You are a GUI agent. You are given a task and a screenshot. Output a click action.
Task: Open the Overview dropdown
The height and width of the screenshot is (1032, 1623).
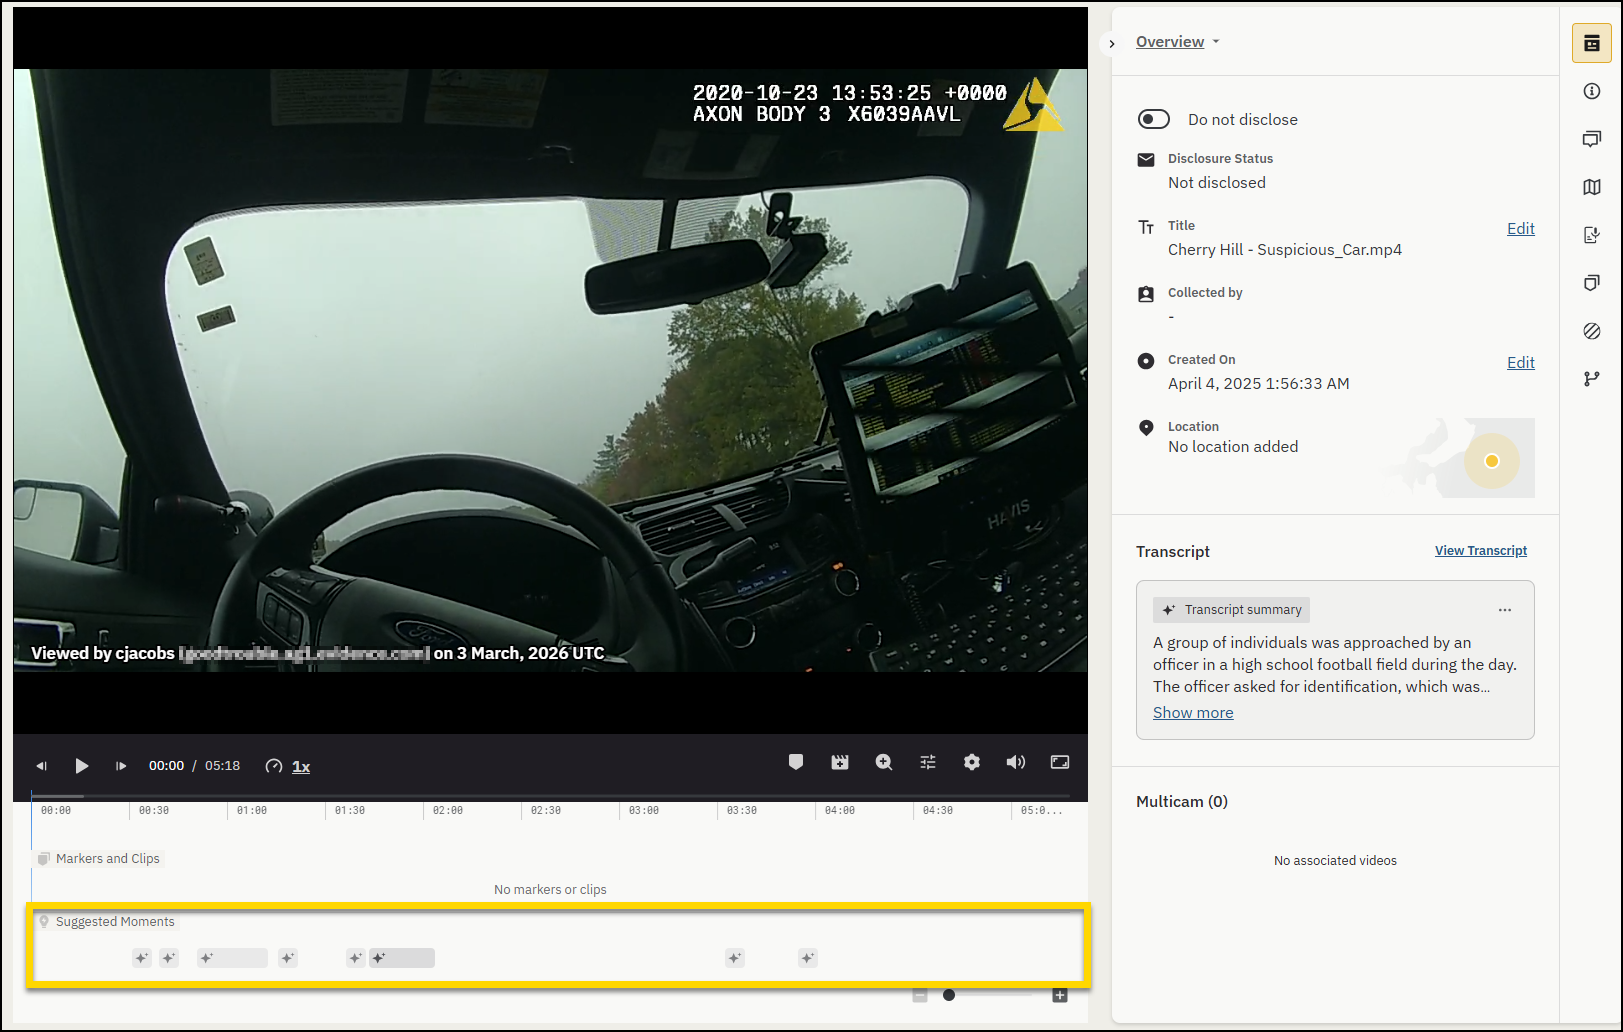pyautogui.click(x=1177, y=42)
